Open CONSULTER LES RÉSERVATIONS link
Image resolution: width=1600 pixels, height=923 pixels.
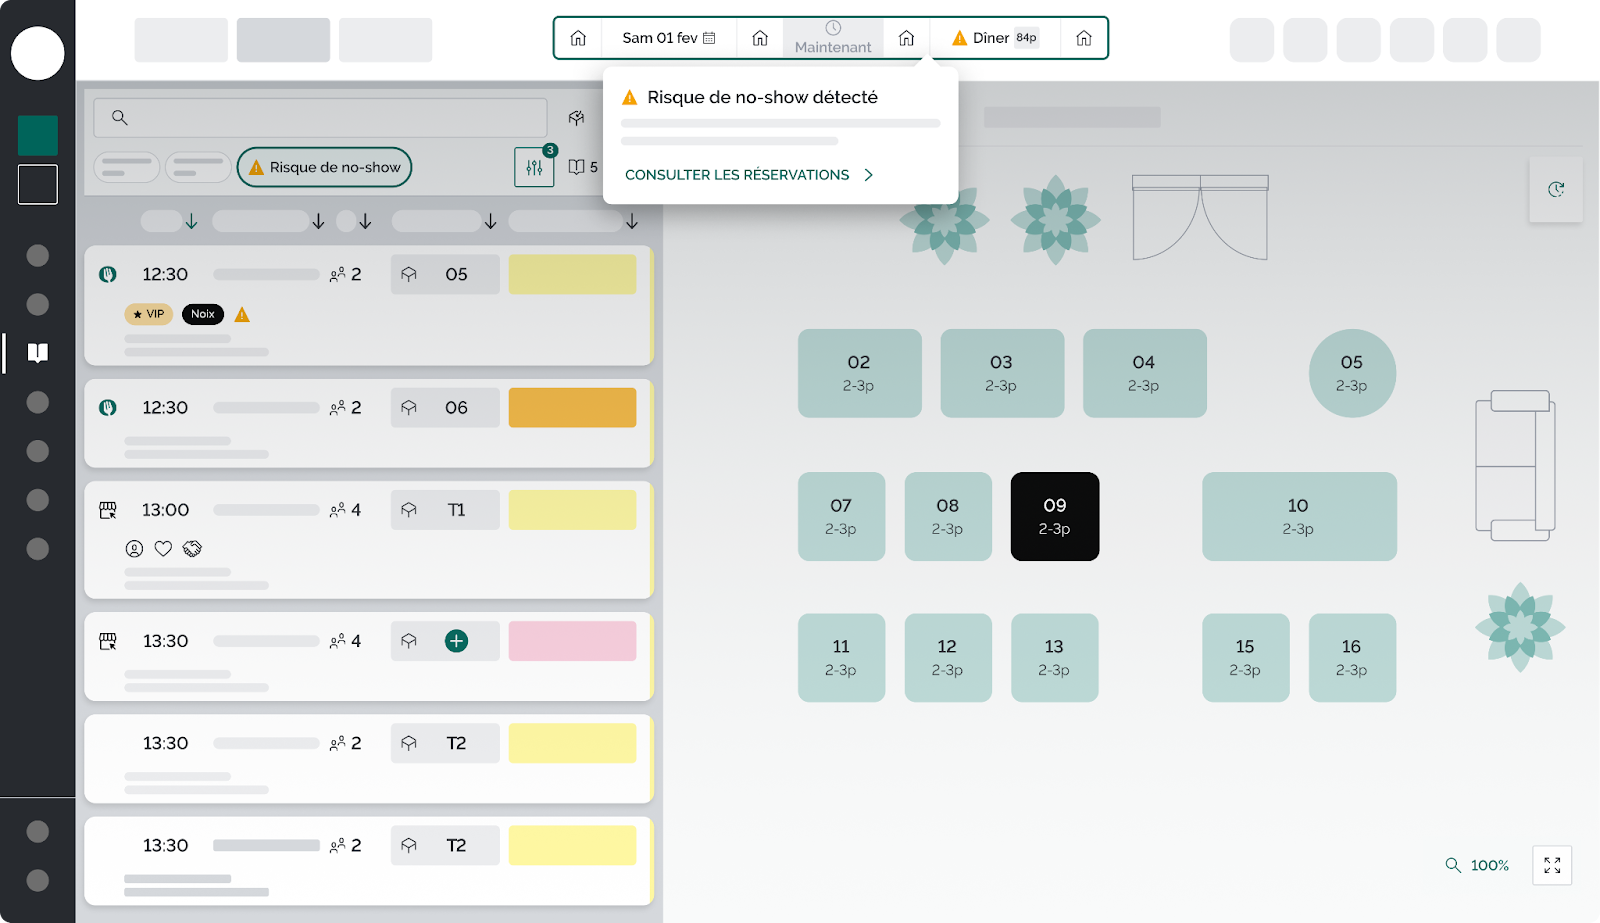[737, 174]
